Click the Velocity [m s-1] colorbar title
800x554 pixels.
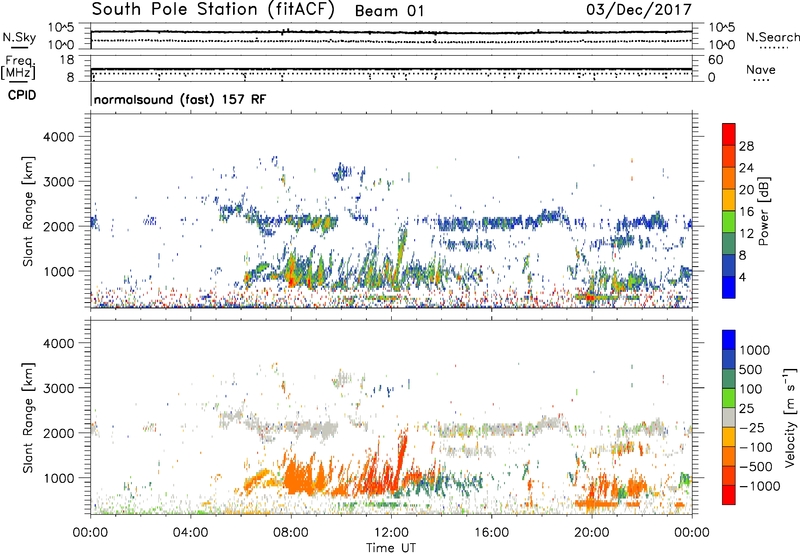pyautogui.click(x=791, y=417)
